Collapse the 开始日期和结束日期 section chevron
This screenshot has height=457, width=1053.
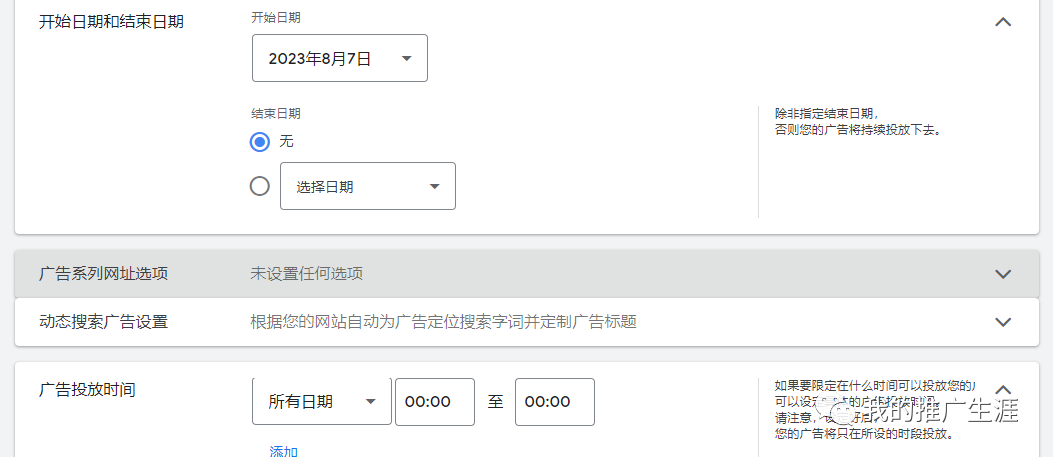point(1003,21)
